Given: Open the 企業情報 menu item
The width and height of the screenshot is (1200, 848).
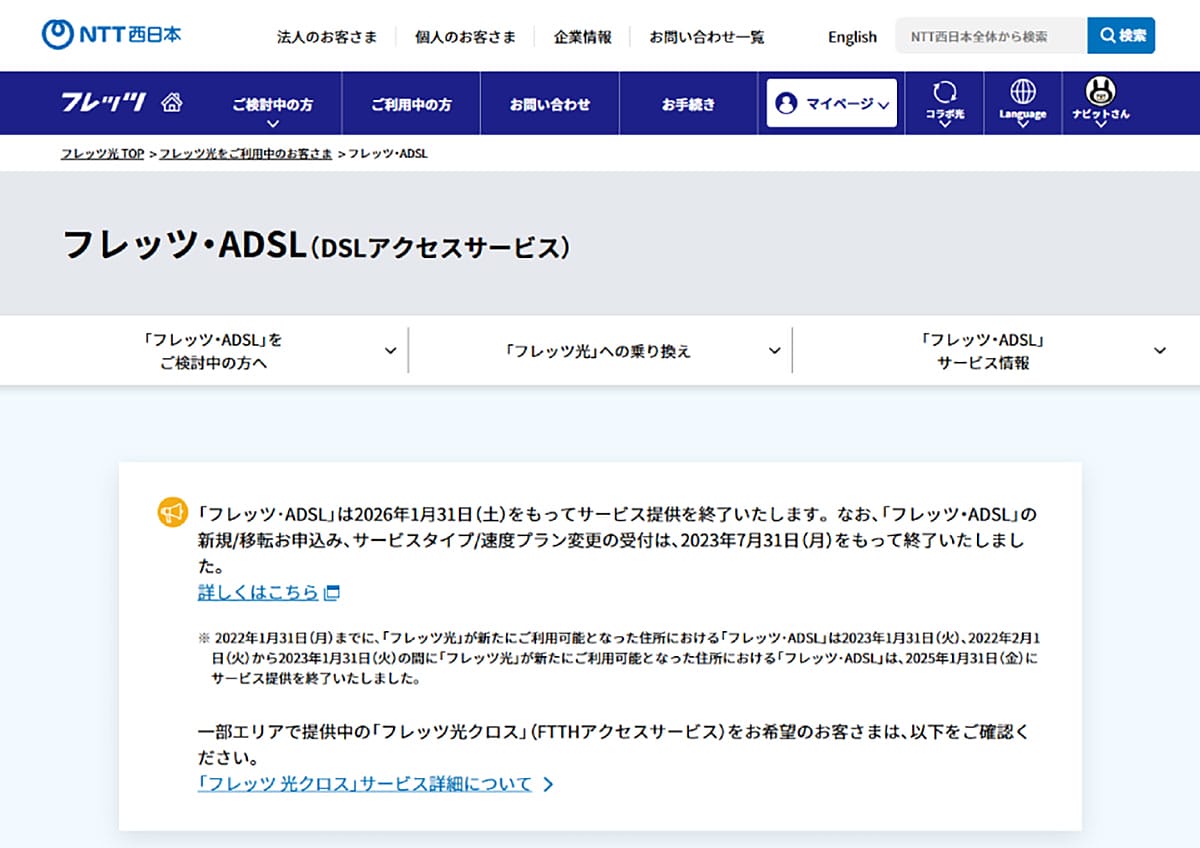Looking at the screenshot, I should pos(583,35).
